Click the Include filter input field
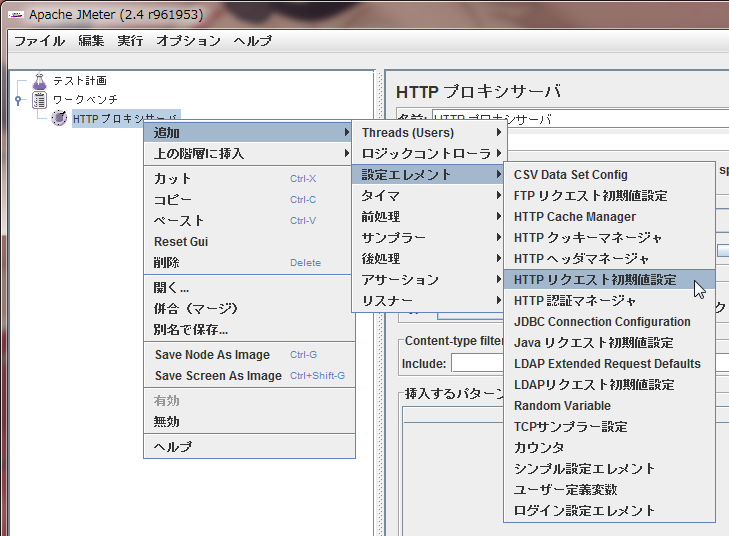 (x=477, y=363)
